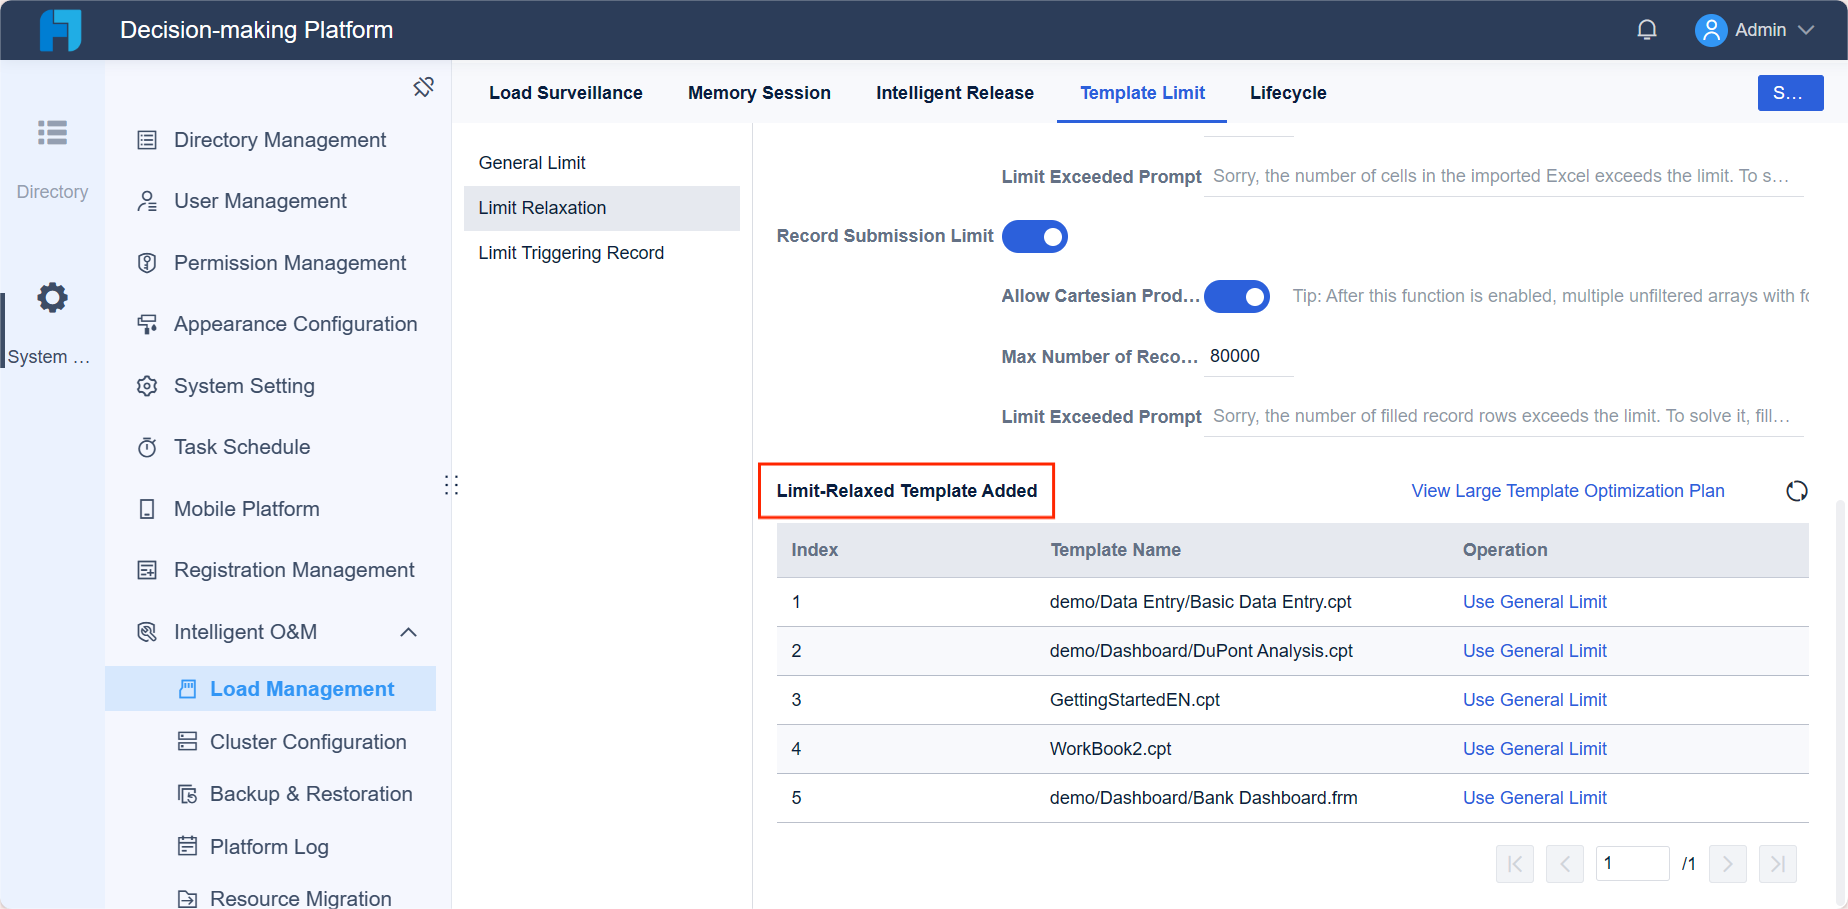This screenshot has height=909, width=1848.
Task: Click the Appearance Configuration icon
Action: [x=147, y=323]
